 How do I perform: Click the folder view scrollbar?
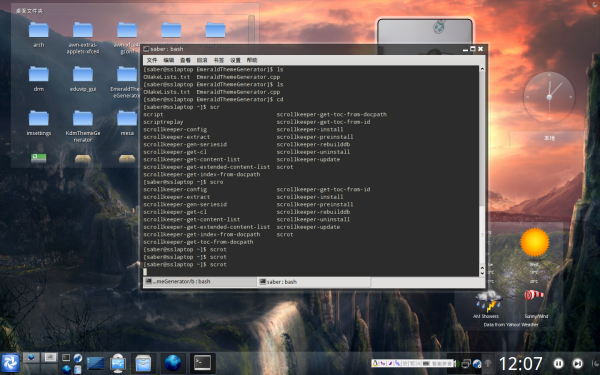[x=251, y=34]
